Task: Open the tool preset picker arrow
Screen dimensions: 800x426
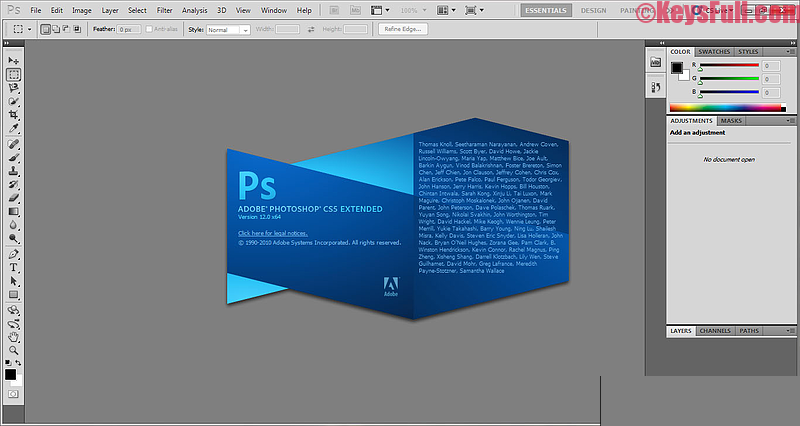Action: pos(31,30)
